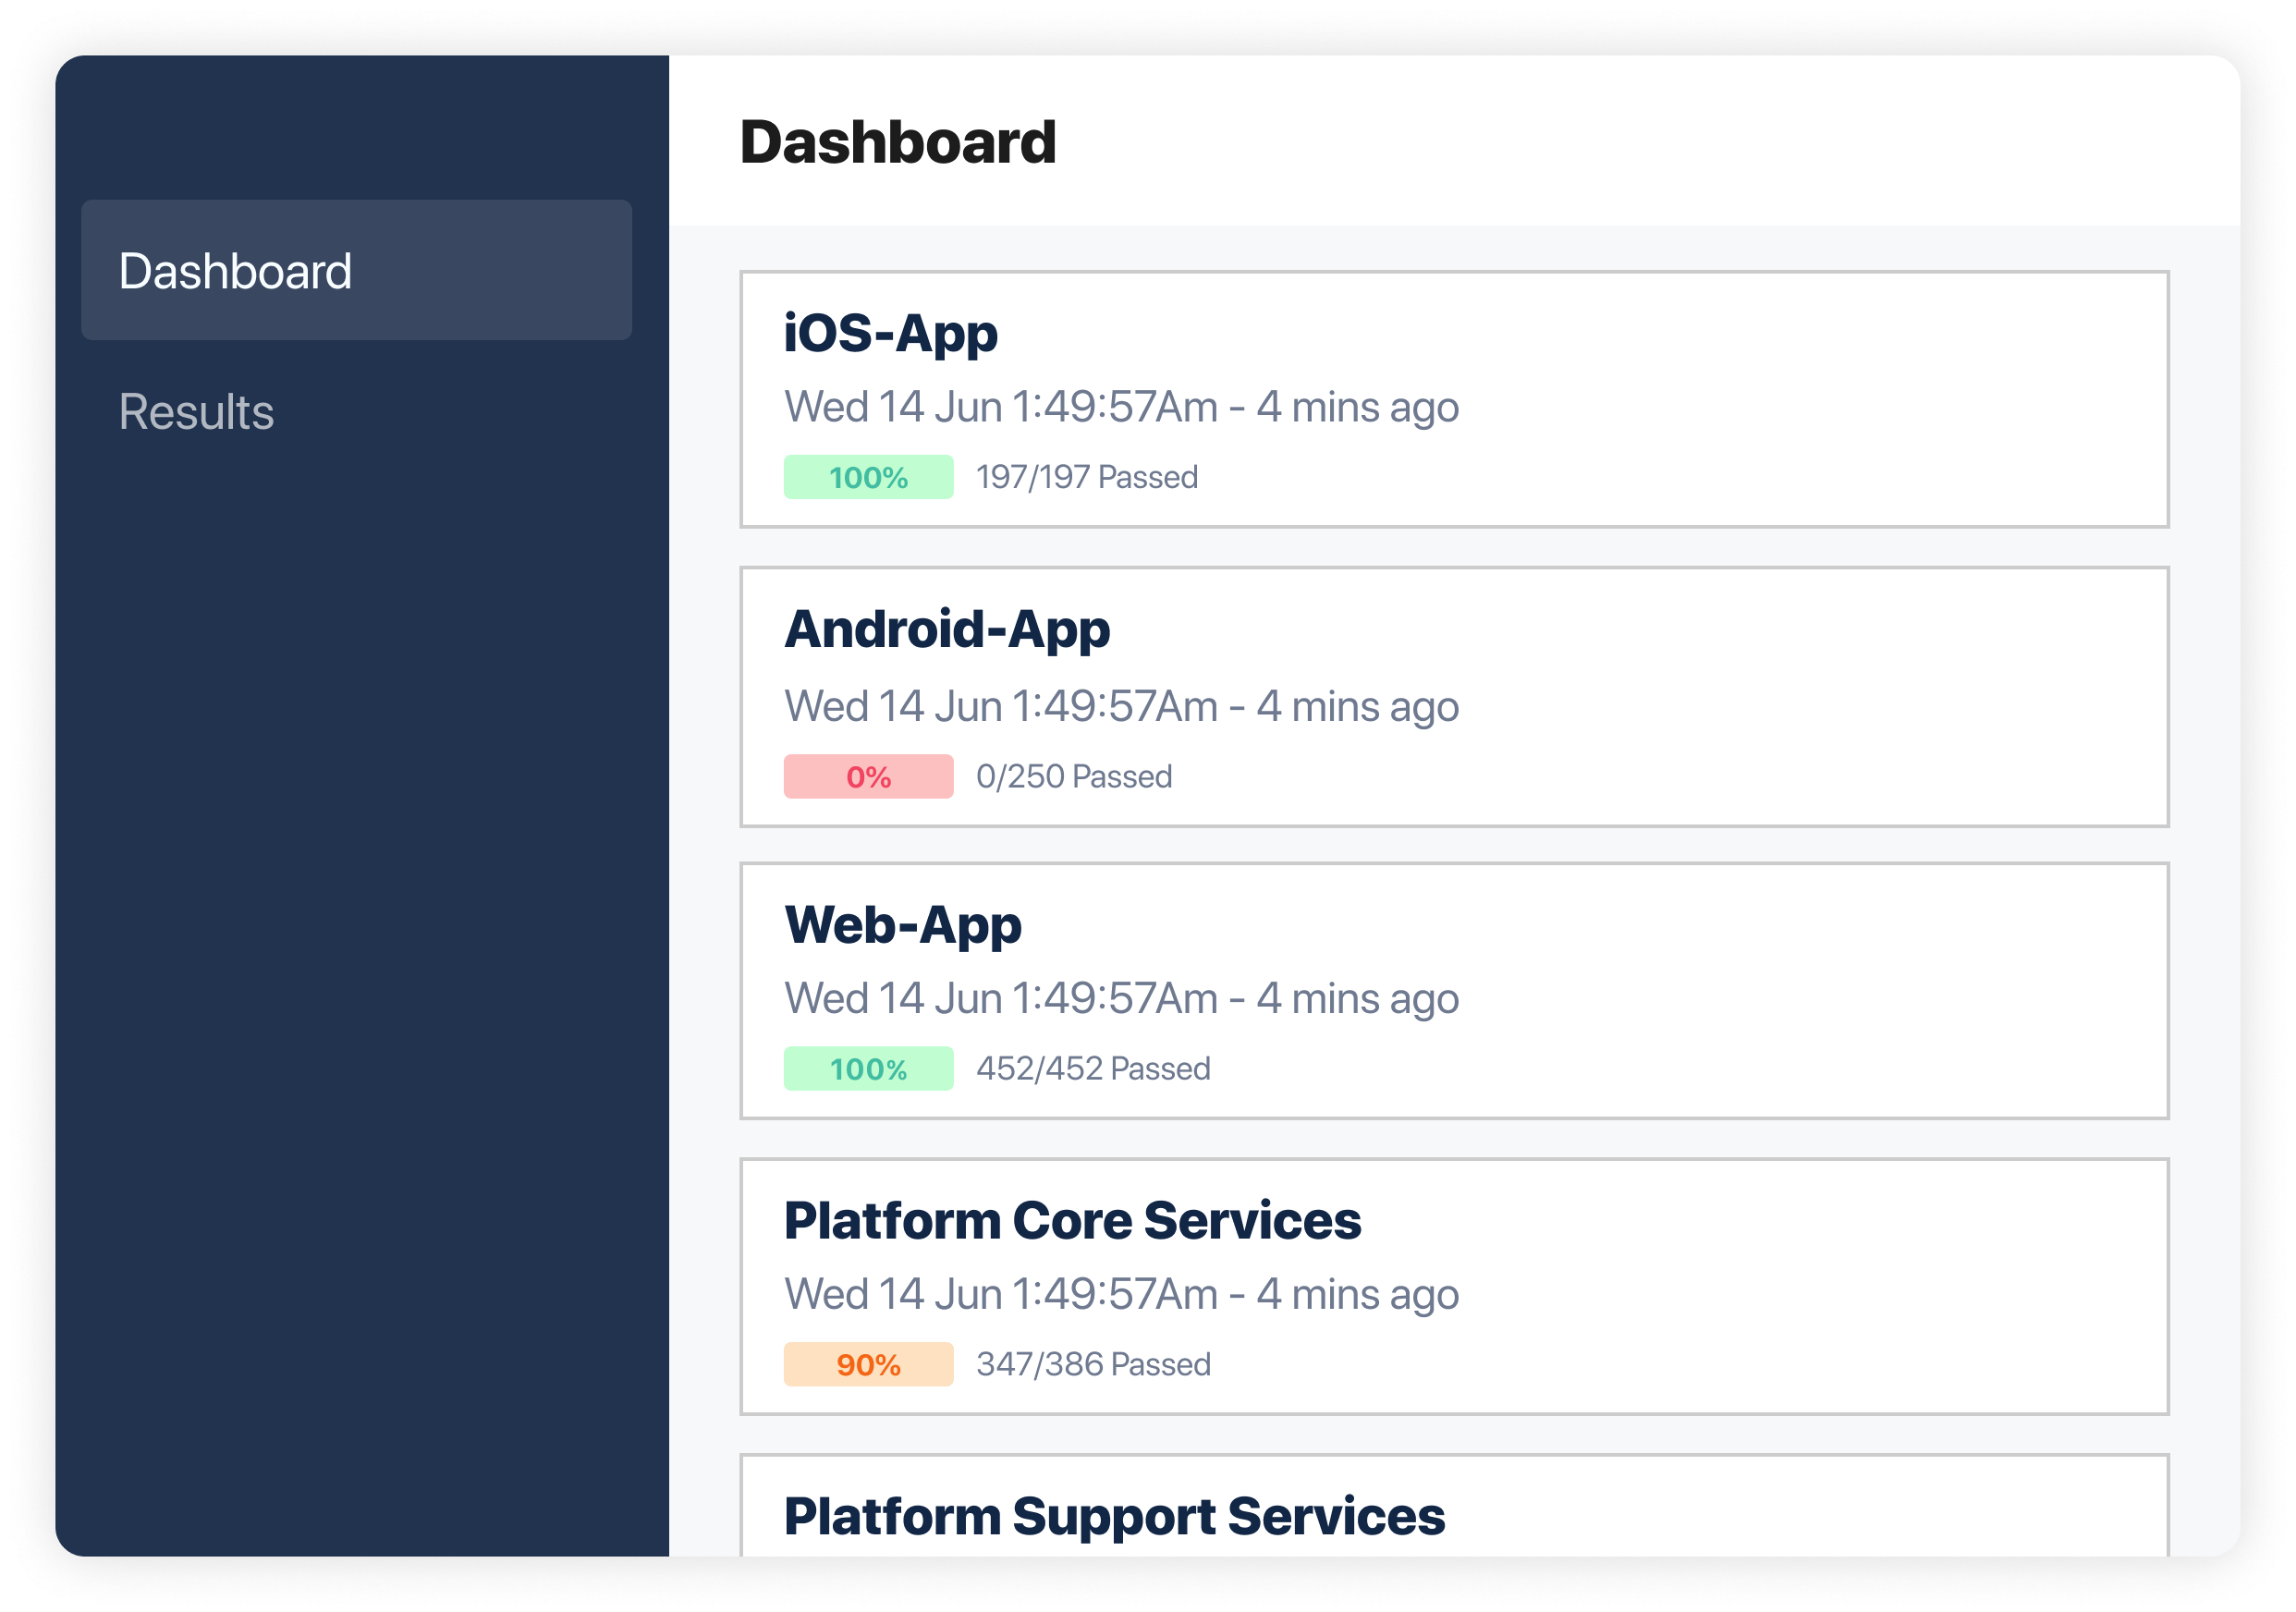Click the Android-App run timestamp
Image resolution: width=2296 pixels, height=1612 pixels.
coord(1121,706)
